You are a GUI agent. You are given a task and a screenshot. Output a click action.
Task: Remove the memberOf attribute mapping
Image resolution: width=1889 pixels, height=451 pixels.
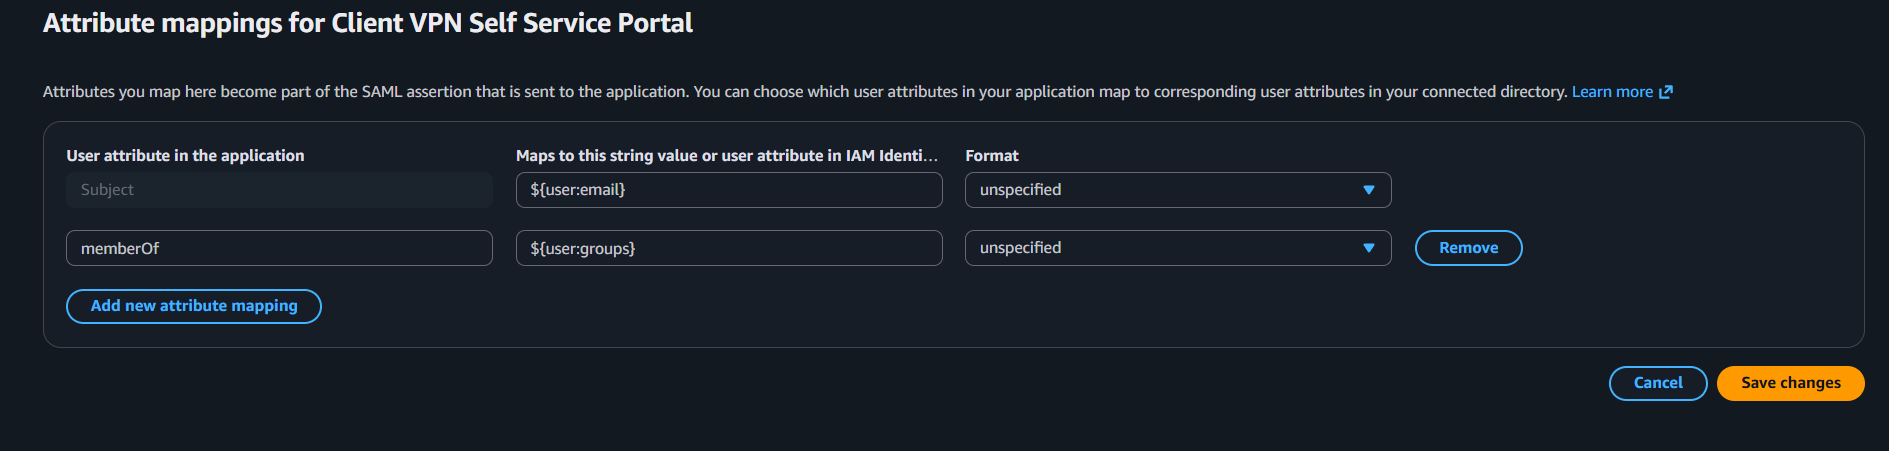[1468, 248]
